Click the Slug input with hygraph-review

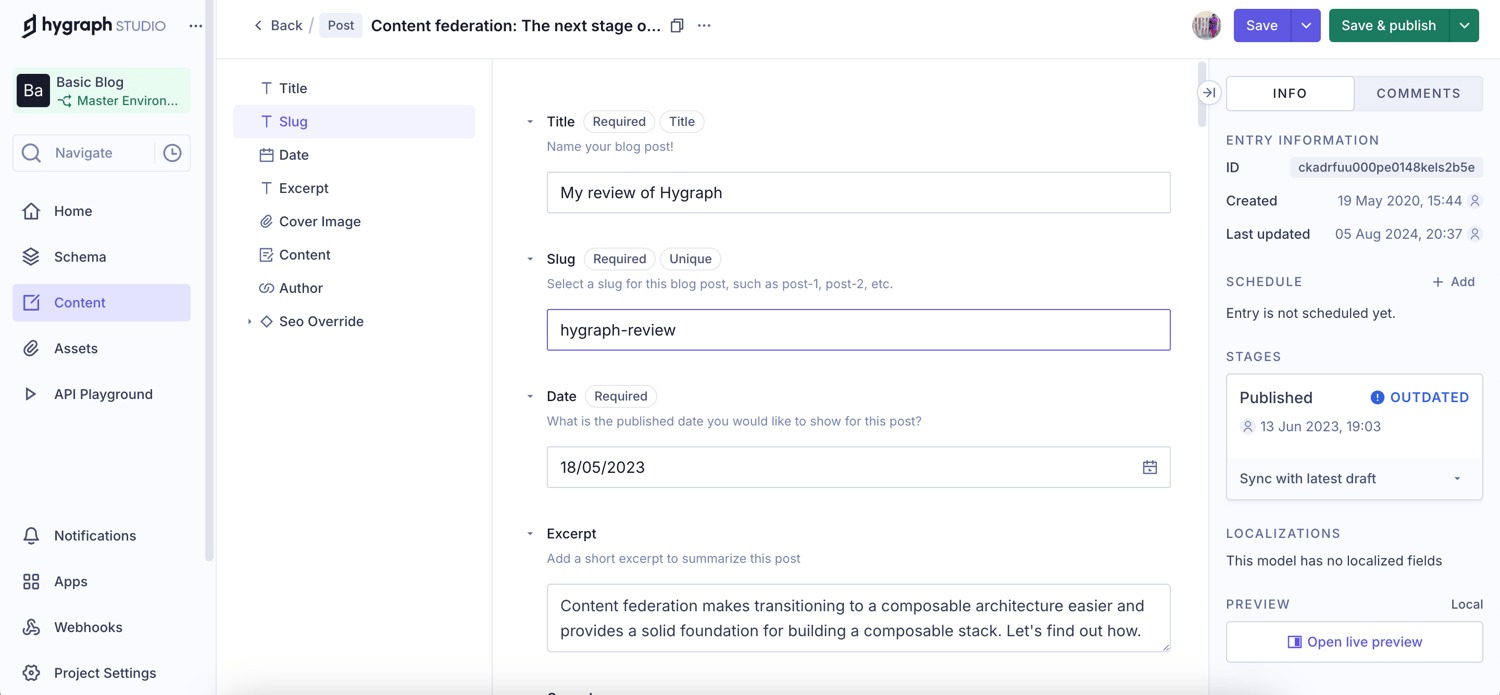pos(858,330)
